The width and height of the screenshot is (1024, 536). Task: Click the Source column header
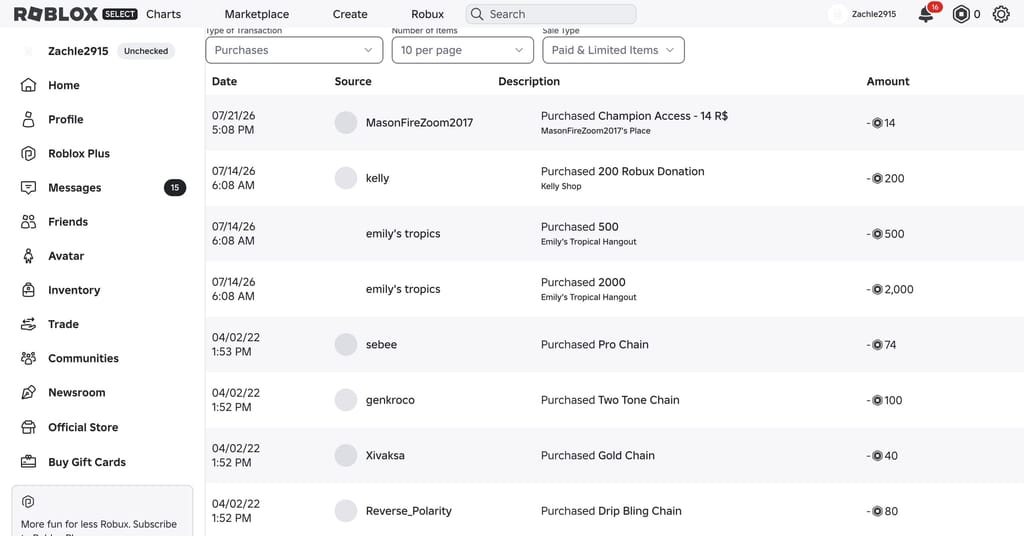353,81
